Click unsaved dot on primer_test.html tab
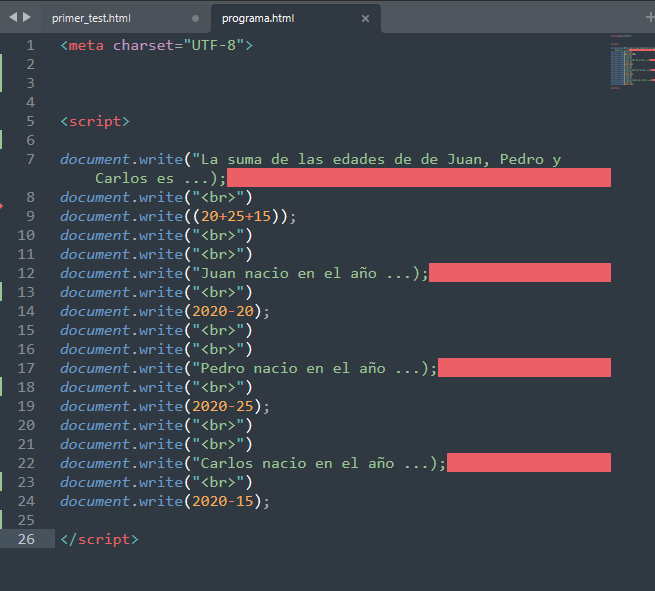The height and width of the screenshot is (591, 655). pyautogui.click(x=195, y=18)
